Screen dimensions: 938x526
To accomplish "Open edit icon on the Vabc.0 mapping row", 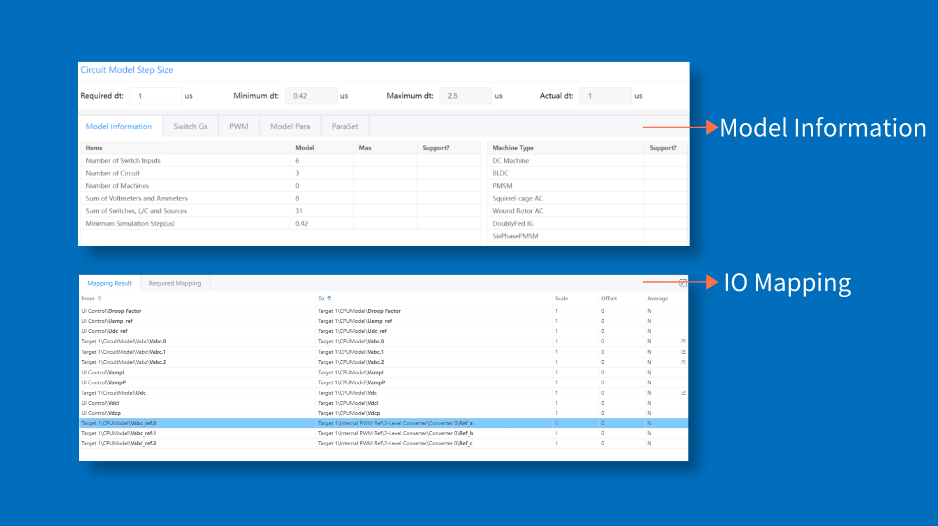I will pyautogui.click(x=683, y=341).
